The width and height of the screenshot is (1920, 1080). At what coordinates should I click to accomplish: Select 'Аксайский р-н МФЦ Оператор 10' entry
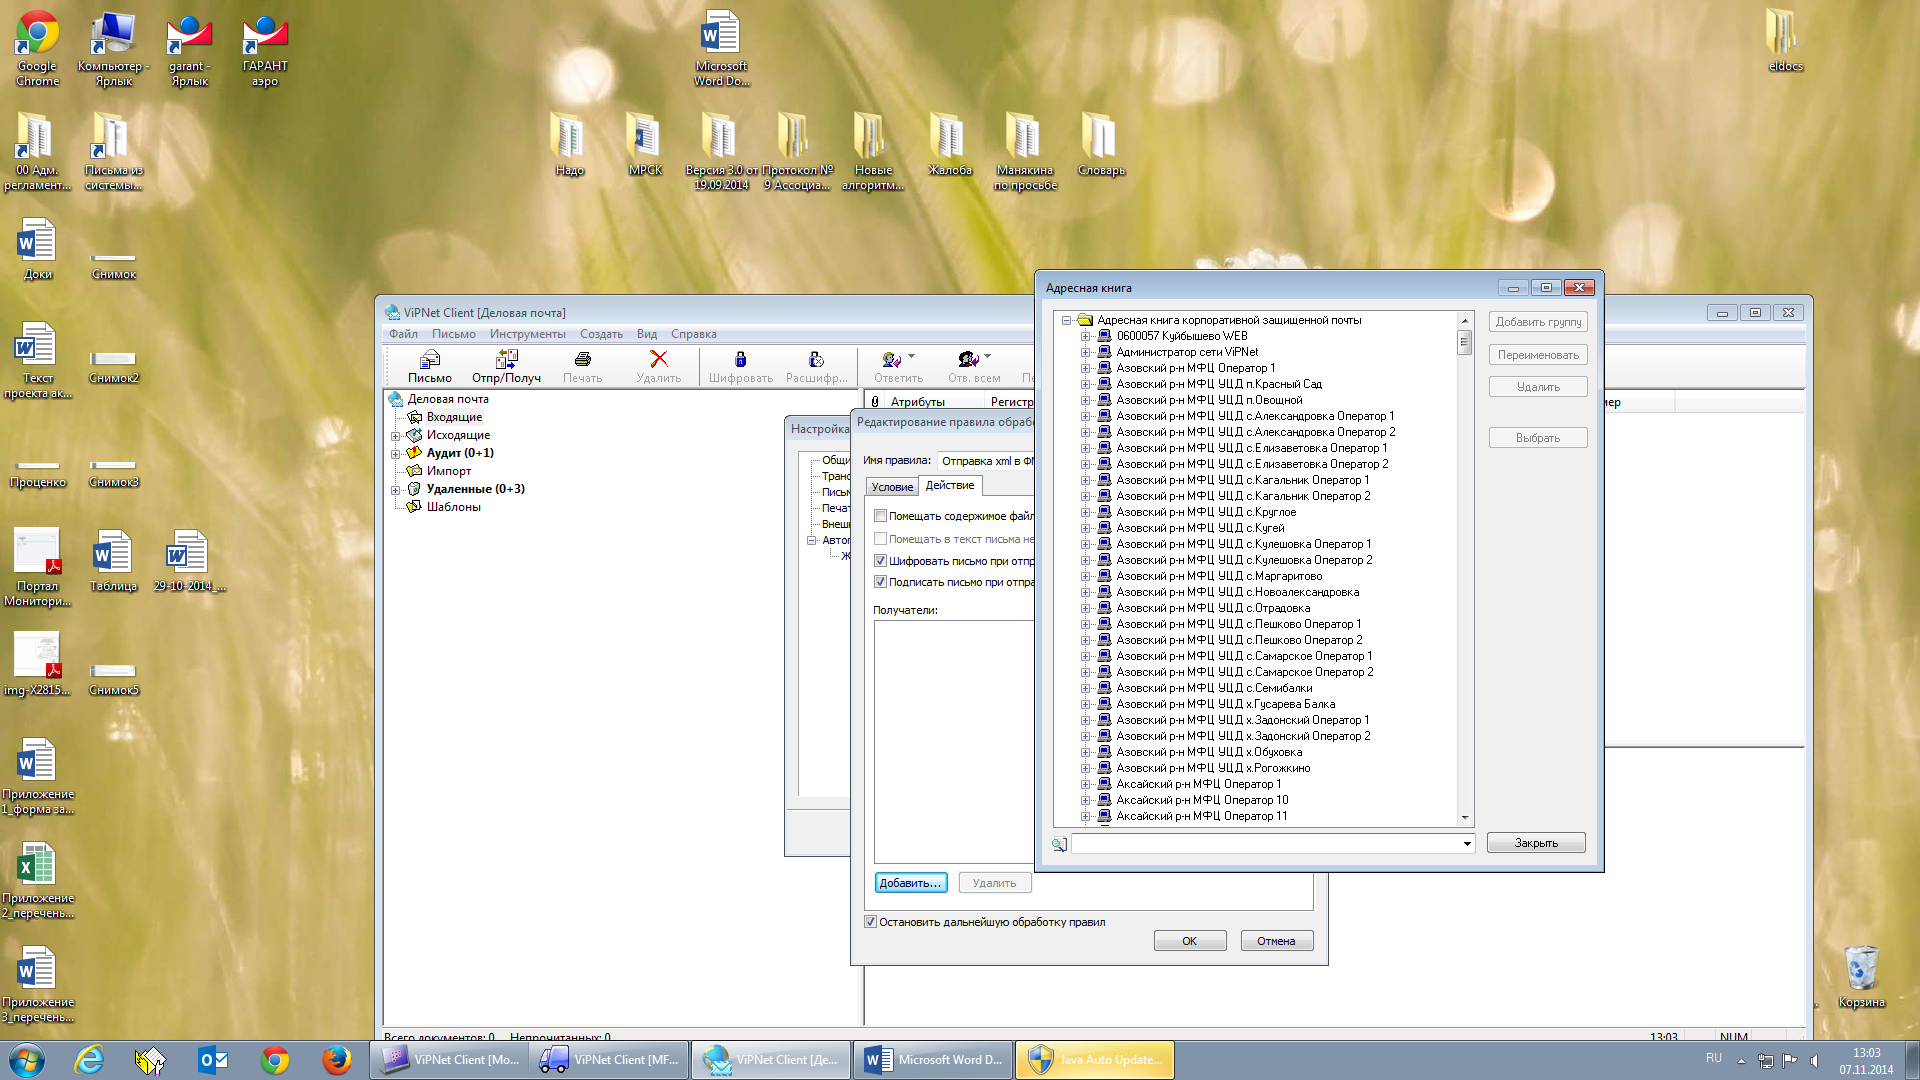tap(1201, 800)
